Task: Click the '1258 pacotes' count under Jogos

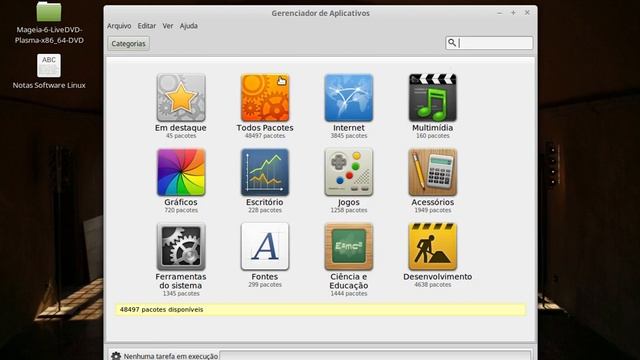Action: tap(349, 210)
